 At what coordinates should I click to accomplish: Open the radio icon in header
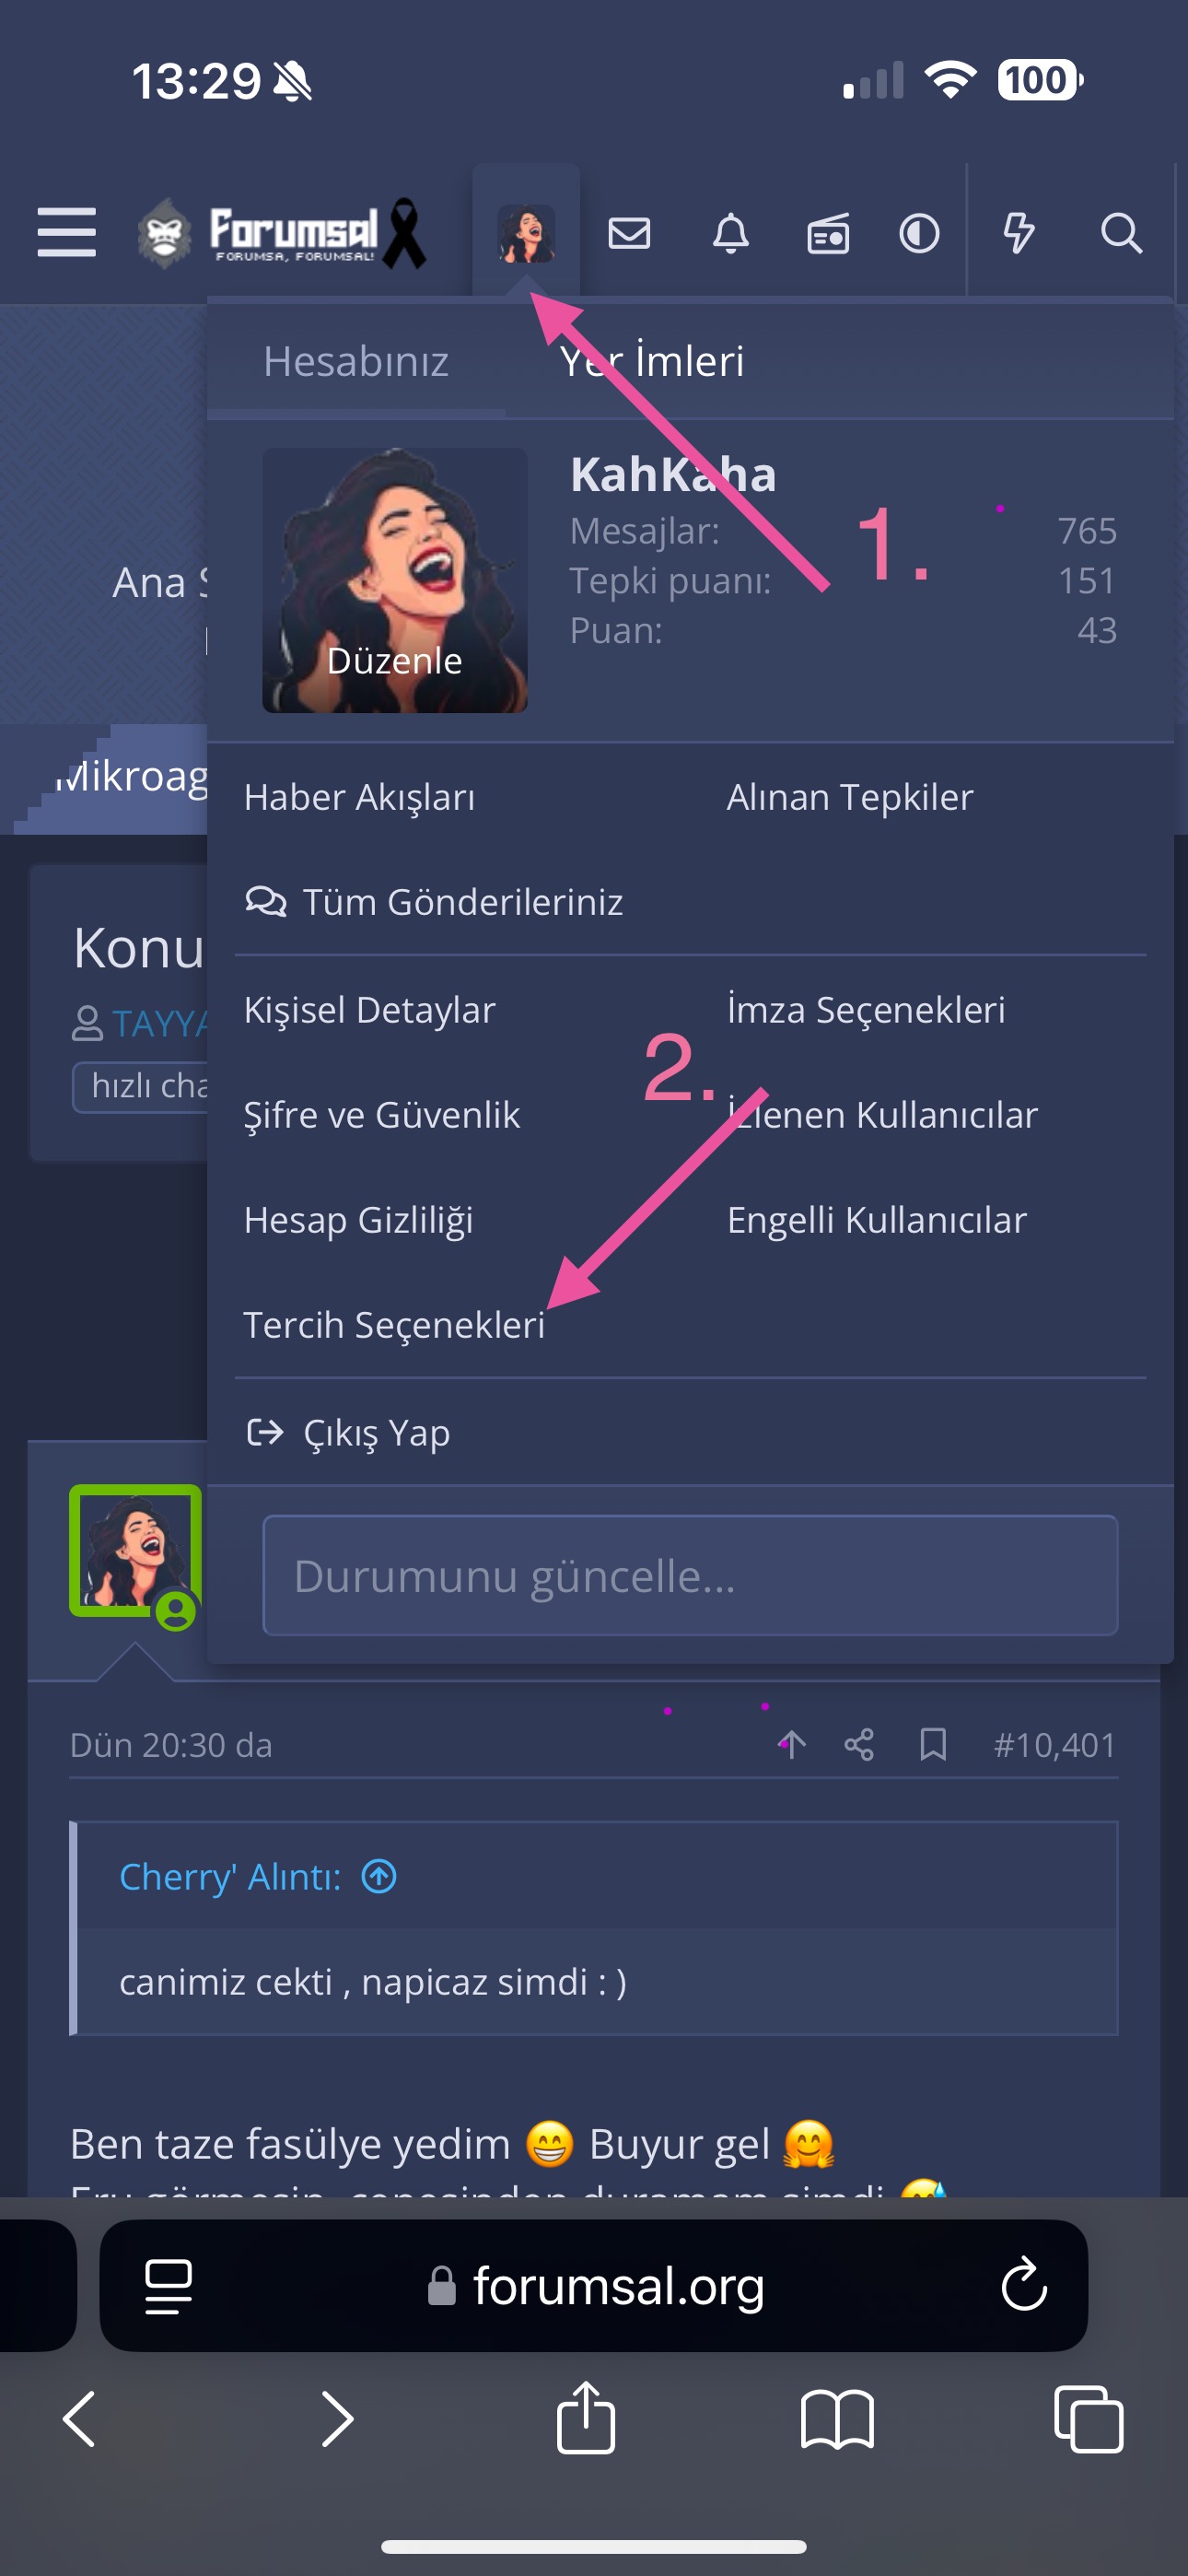(828, 234)
